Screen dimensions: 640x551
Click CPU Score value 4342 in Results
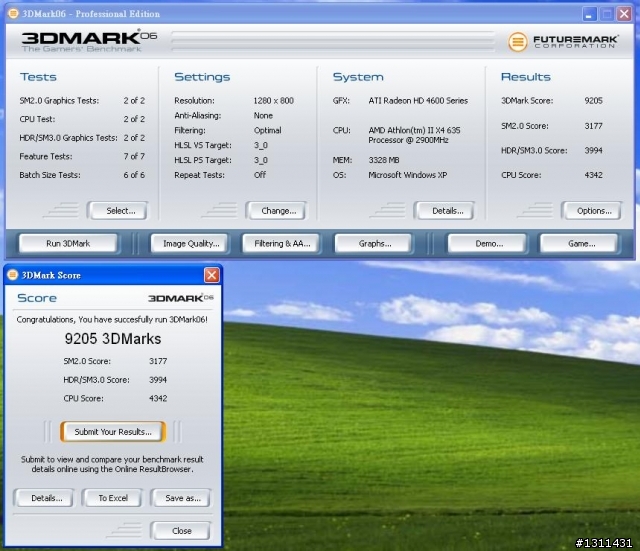(x=593, y=175)
